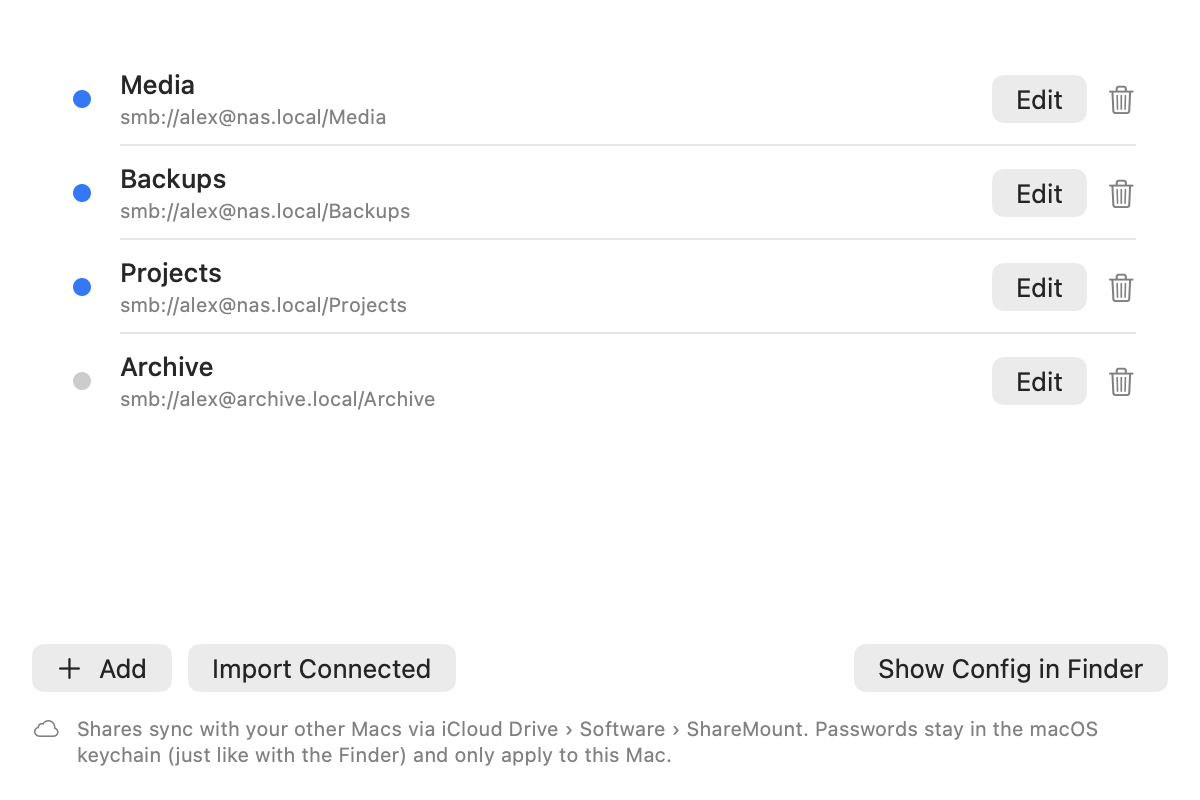The width and height of the screenshot is (1200, 800).
Task: Select the Projects share name
Action: pyautogui.click(x=171, y=273)
